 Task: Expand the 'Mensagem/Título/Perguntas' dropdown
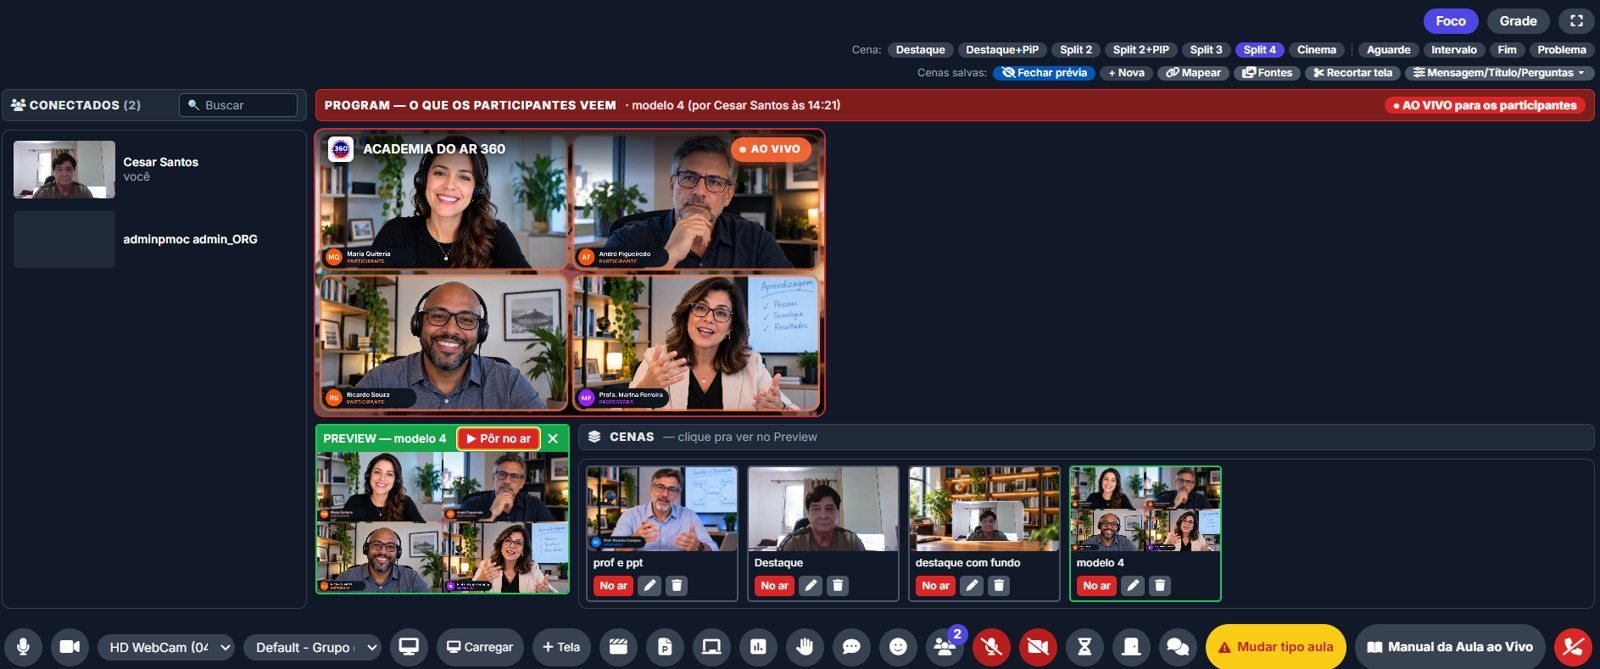[1500, 73]
